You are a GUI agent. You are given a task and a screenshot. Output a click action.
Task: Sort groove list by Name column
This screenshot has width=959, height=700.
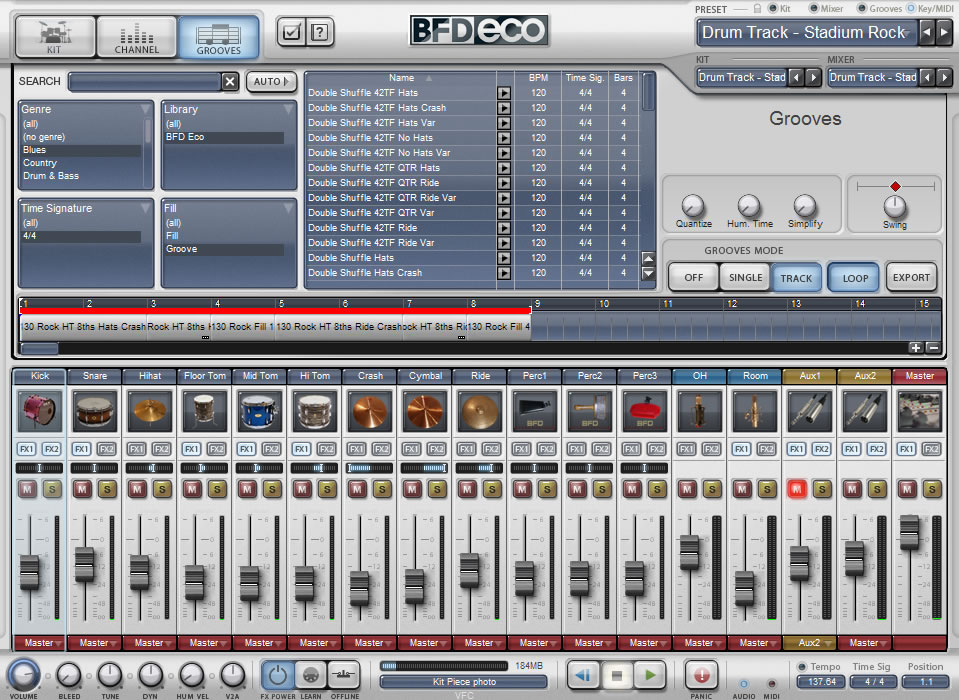401,78
